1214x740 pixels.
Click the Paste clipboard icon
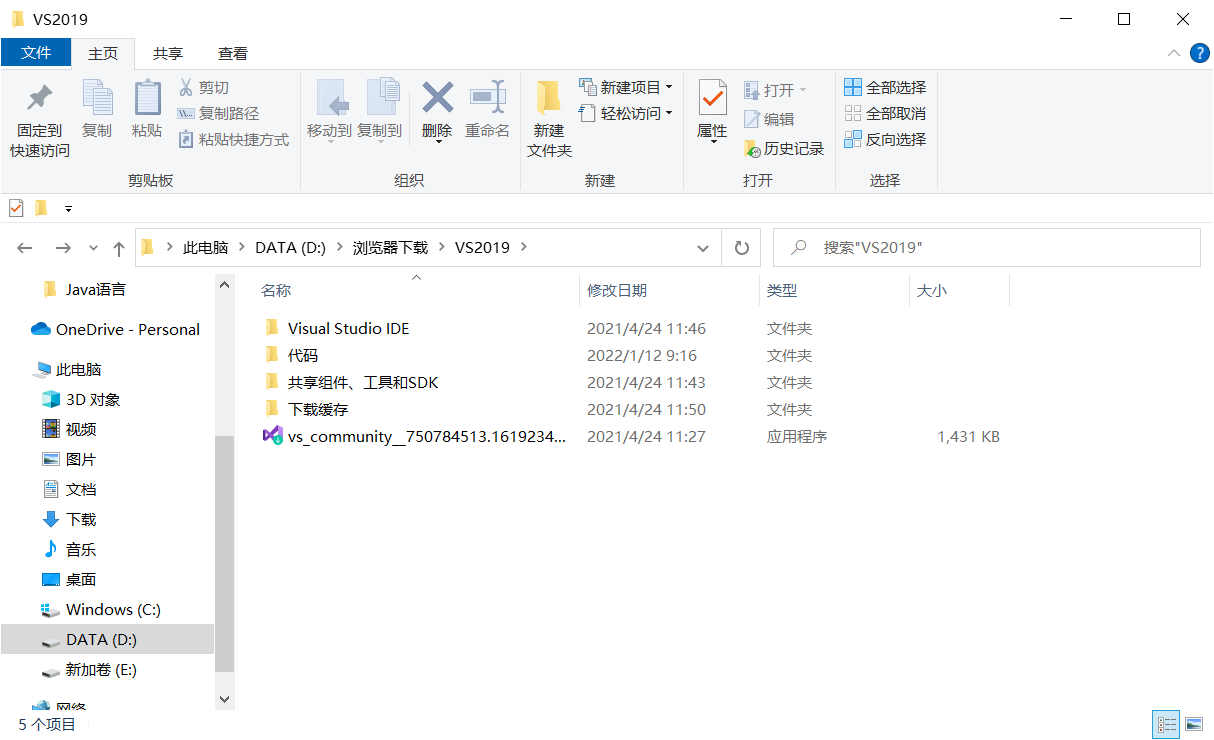point(147,98)
